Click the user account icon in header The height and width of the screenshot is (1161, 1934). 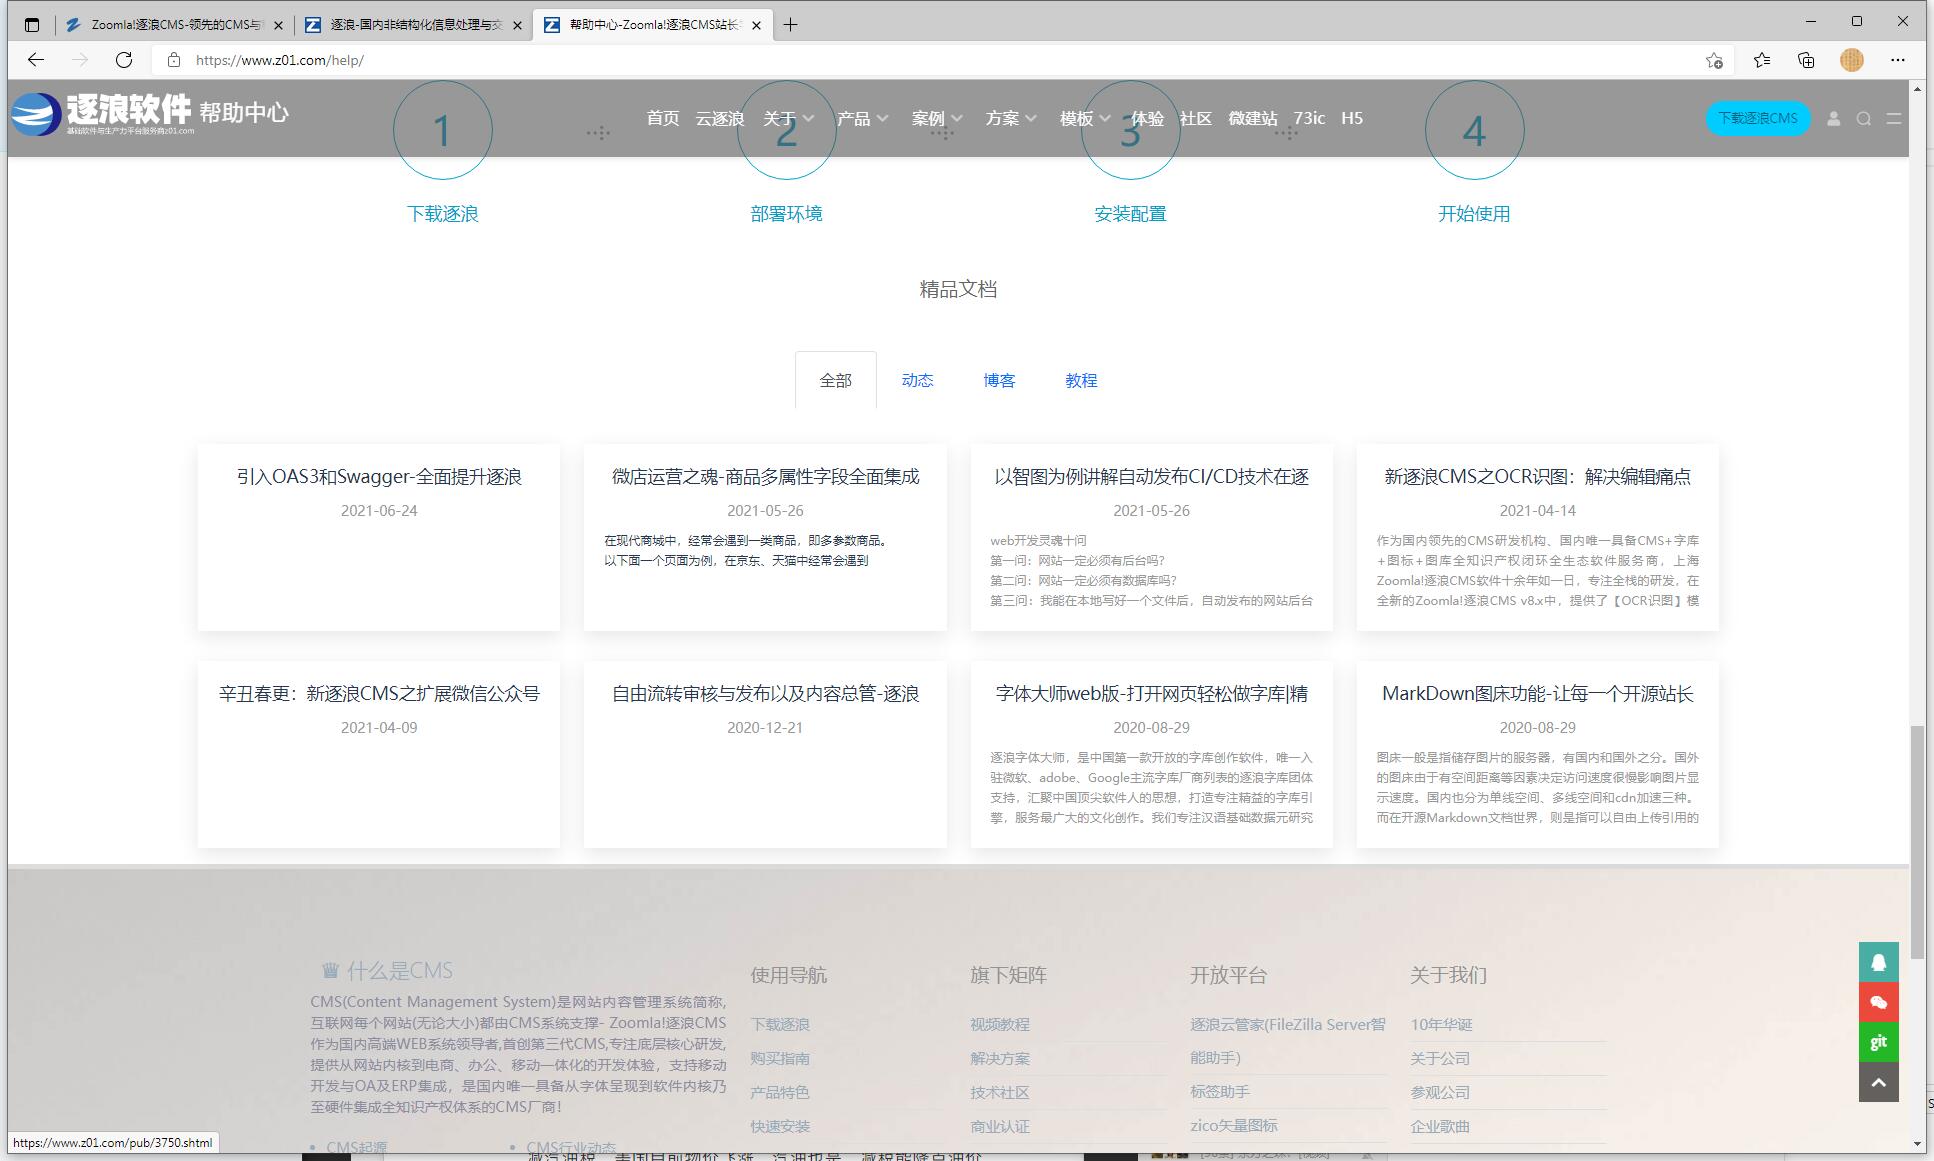pos(1833,118)
